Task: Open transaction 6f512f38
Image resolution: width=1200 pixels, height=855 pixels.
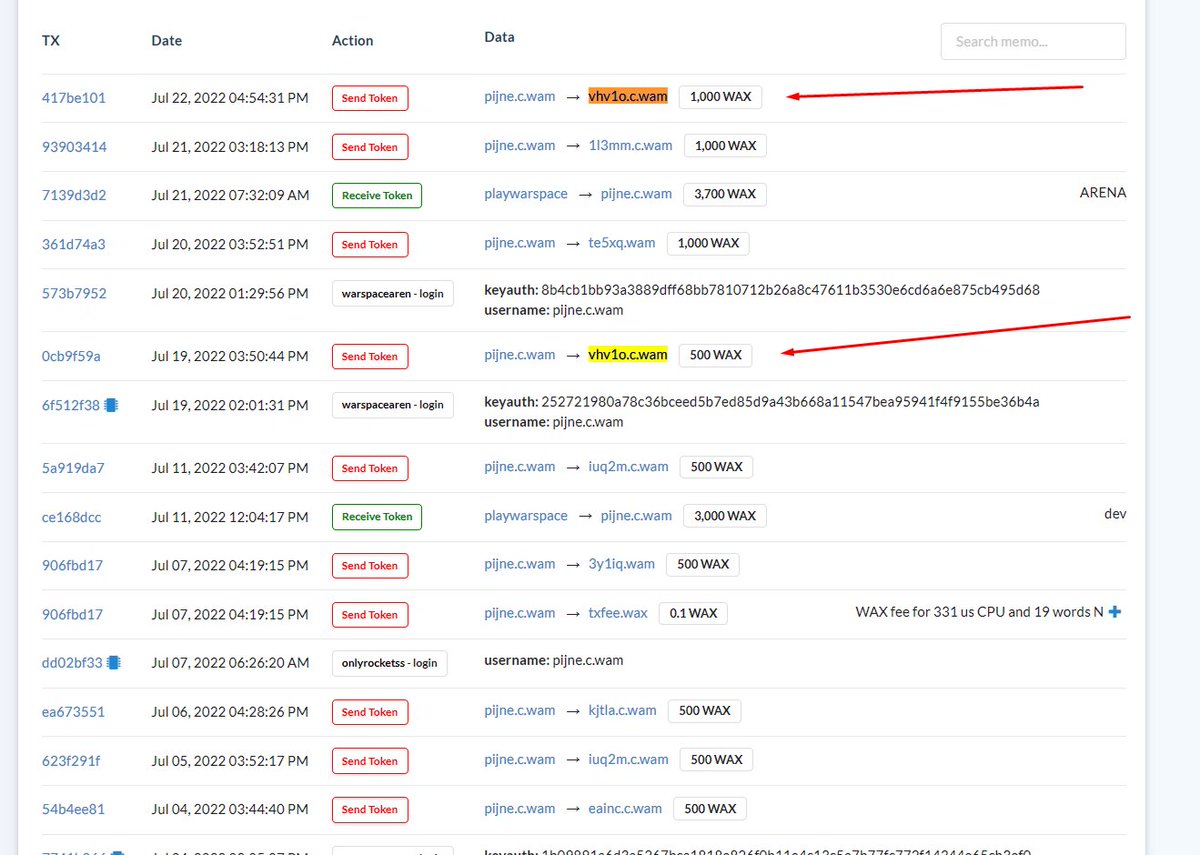Action: 71,405
